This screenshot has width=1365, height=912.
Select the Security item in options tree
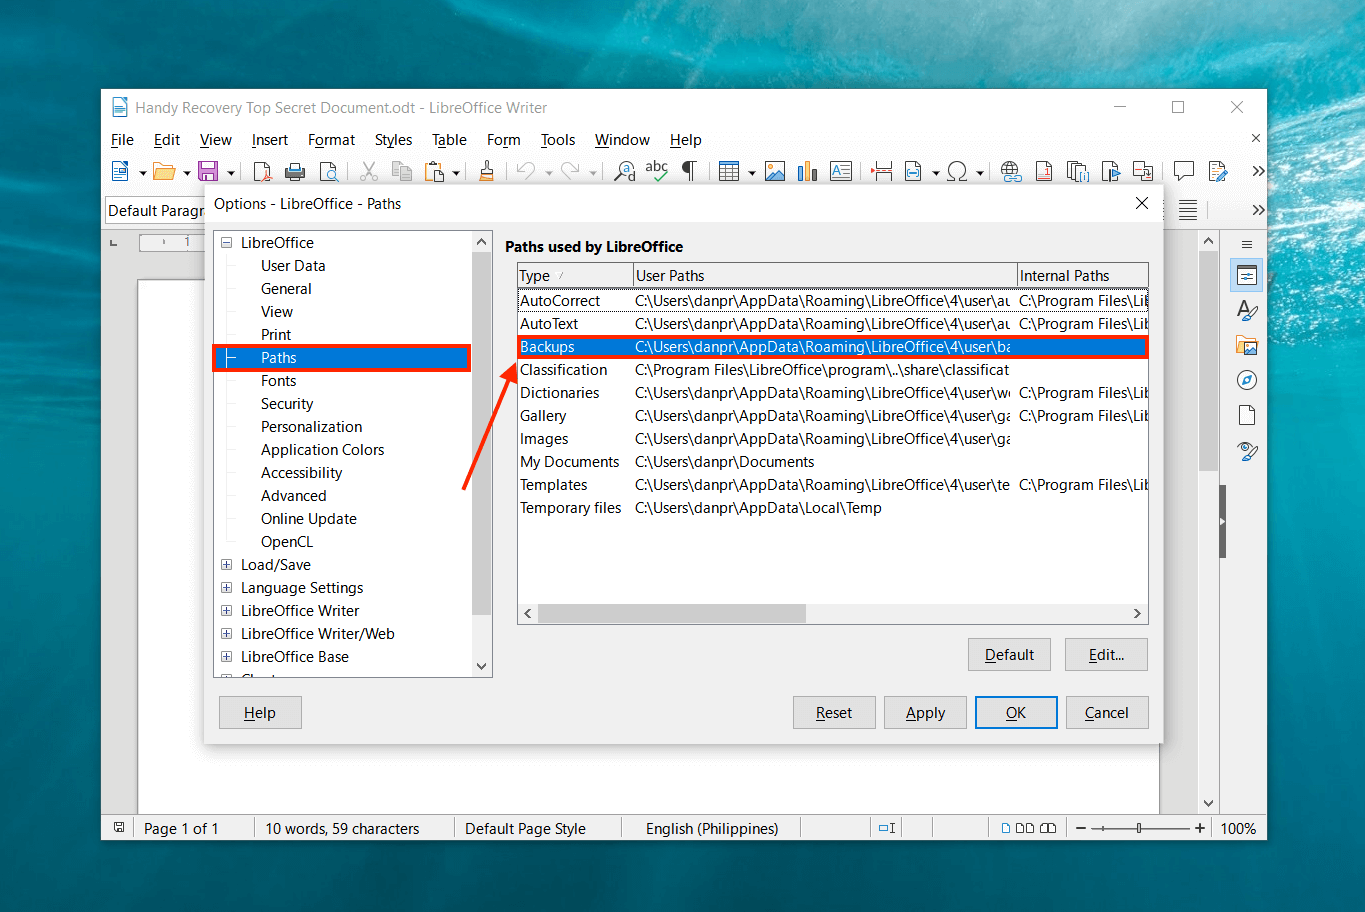coord(287,404)
